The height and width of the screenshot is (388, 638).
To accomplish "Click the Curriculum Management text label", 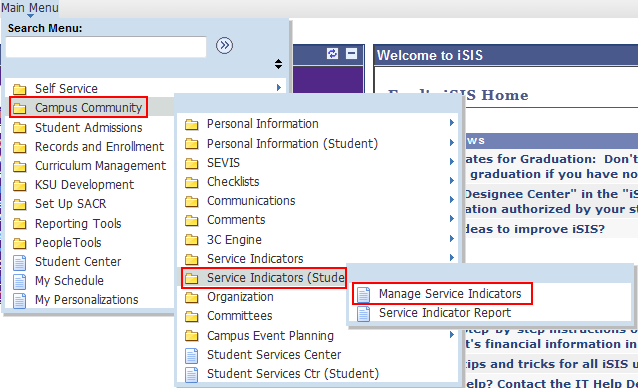I will click(101, 166).
